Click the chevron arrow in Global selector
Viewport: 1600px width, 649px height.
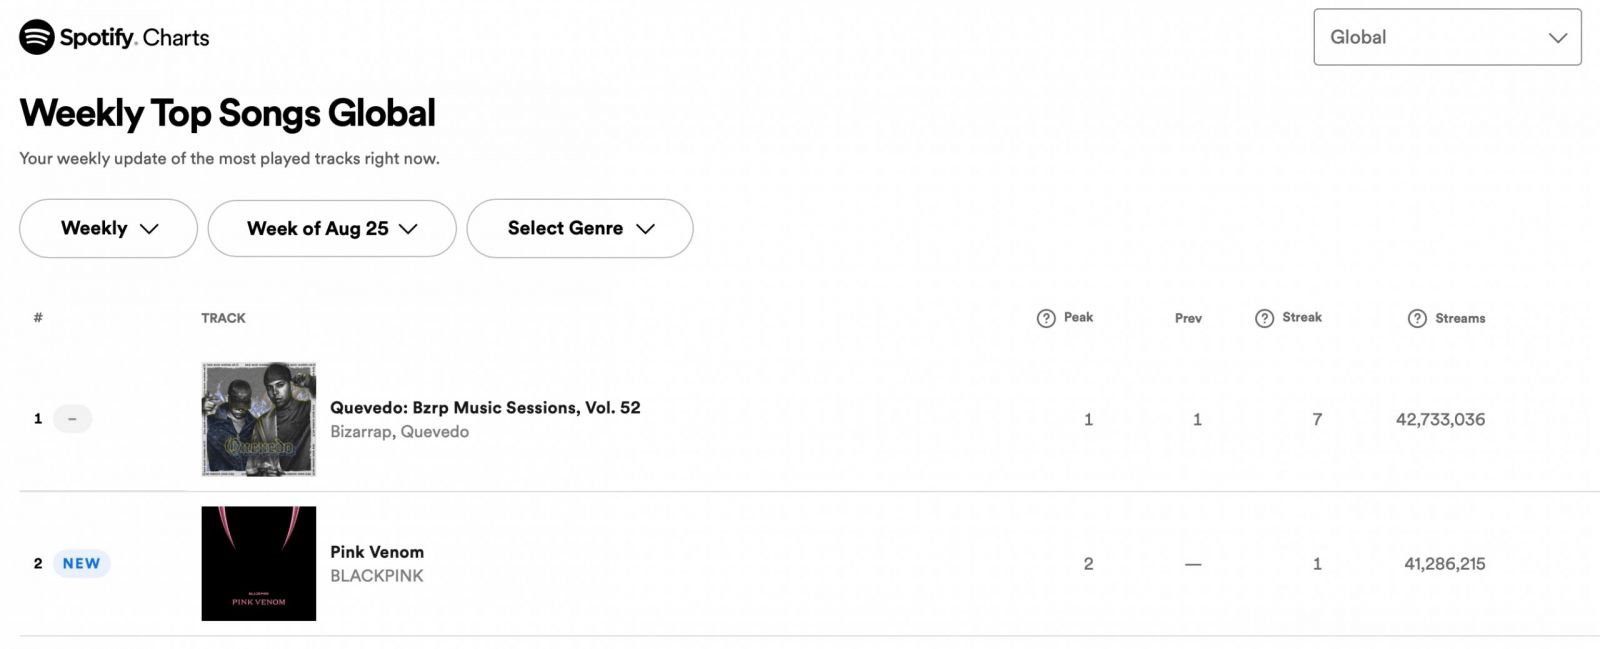coord(1557,38)
